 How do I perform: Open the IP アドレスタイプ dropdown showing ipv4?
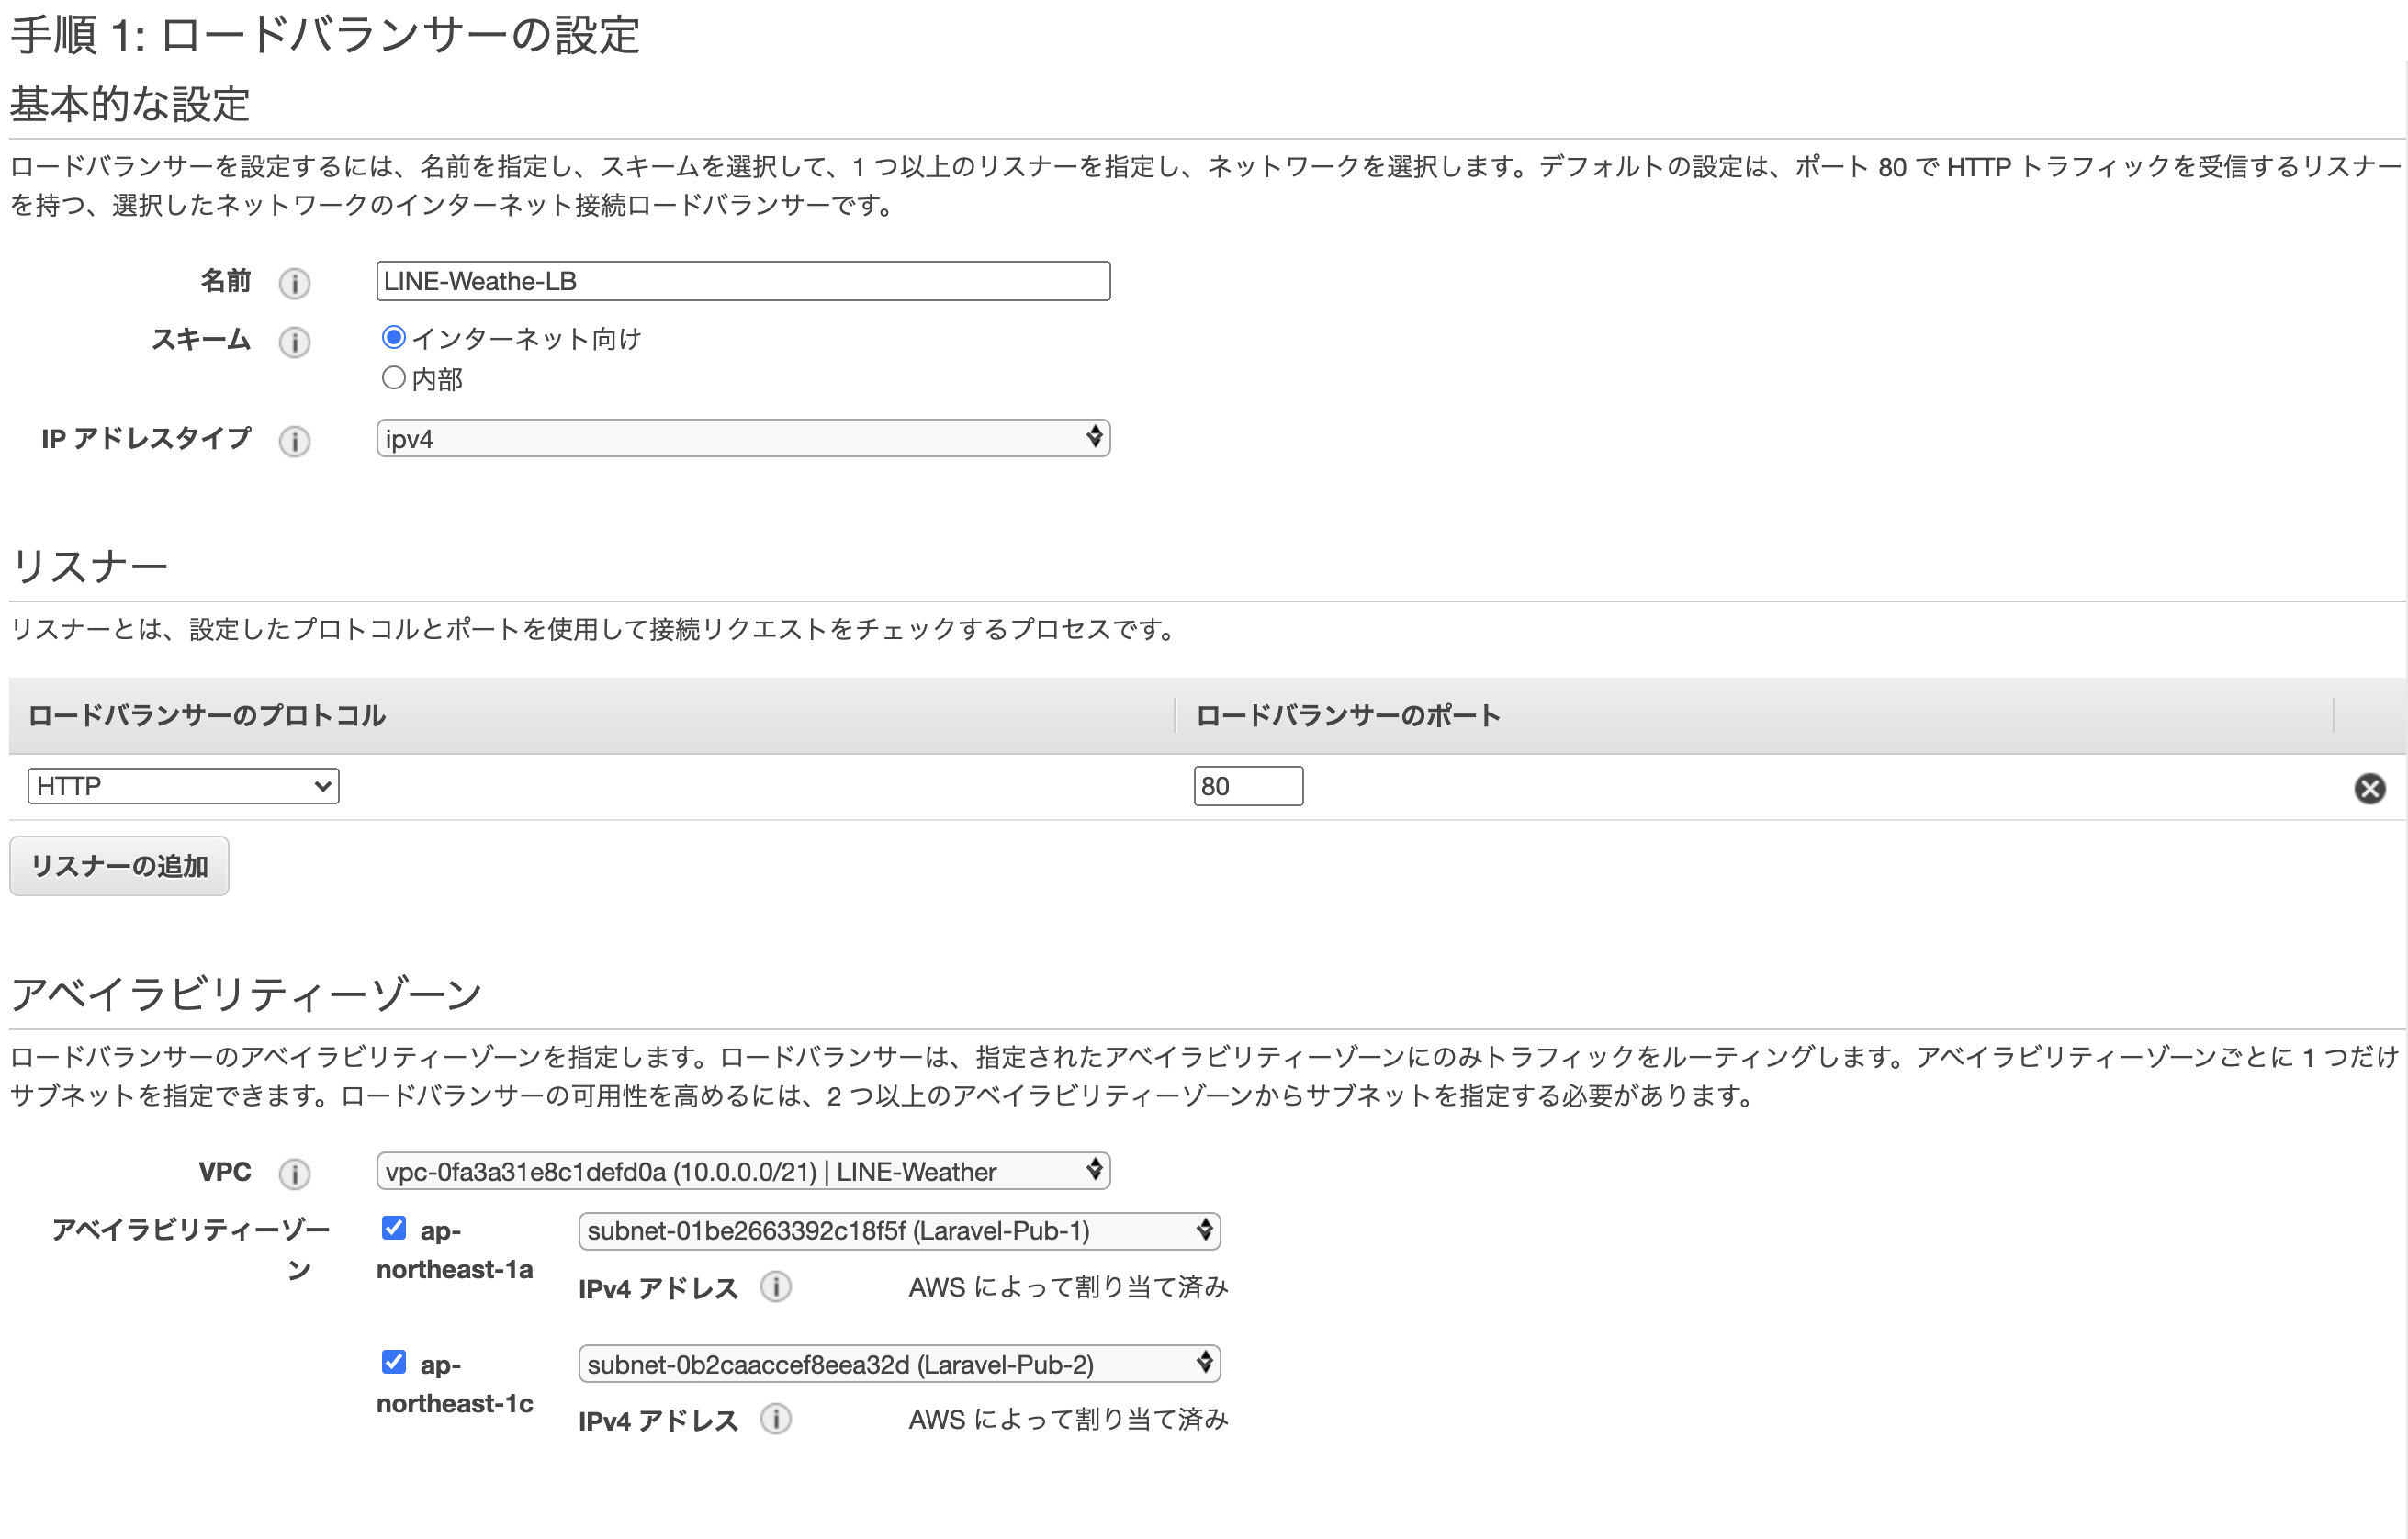[x=743, y=437]
